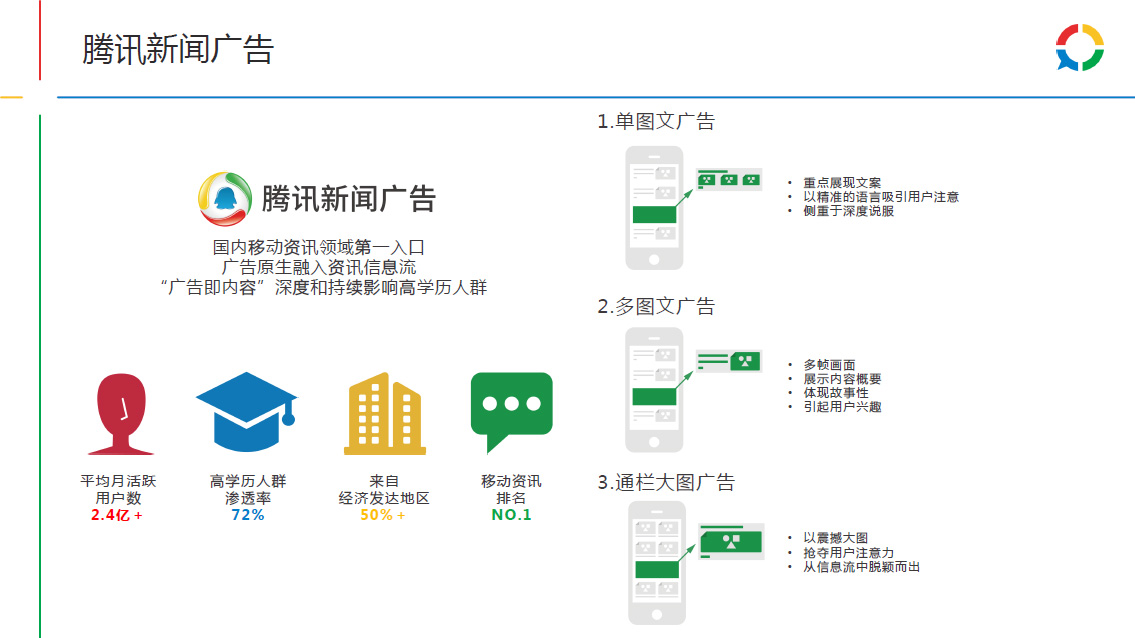Click the yellow value 50% +

[383, 515]
